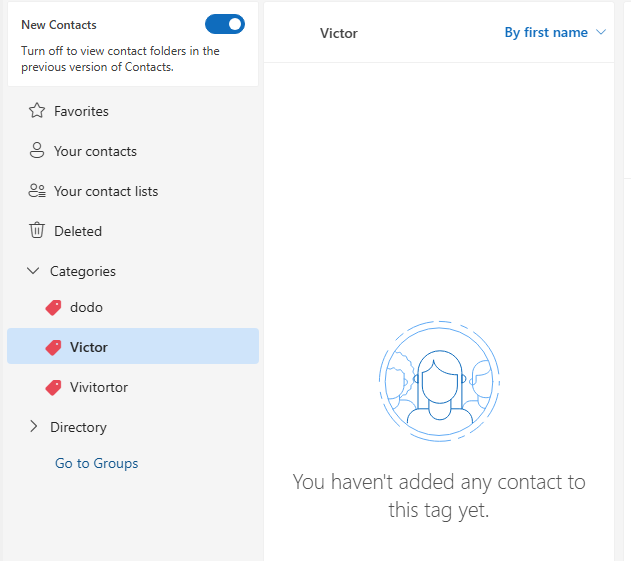Click the red tag icon beside dodo
This screenshot has width=631, height=561.
(x=54, y=308)
